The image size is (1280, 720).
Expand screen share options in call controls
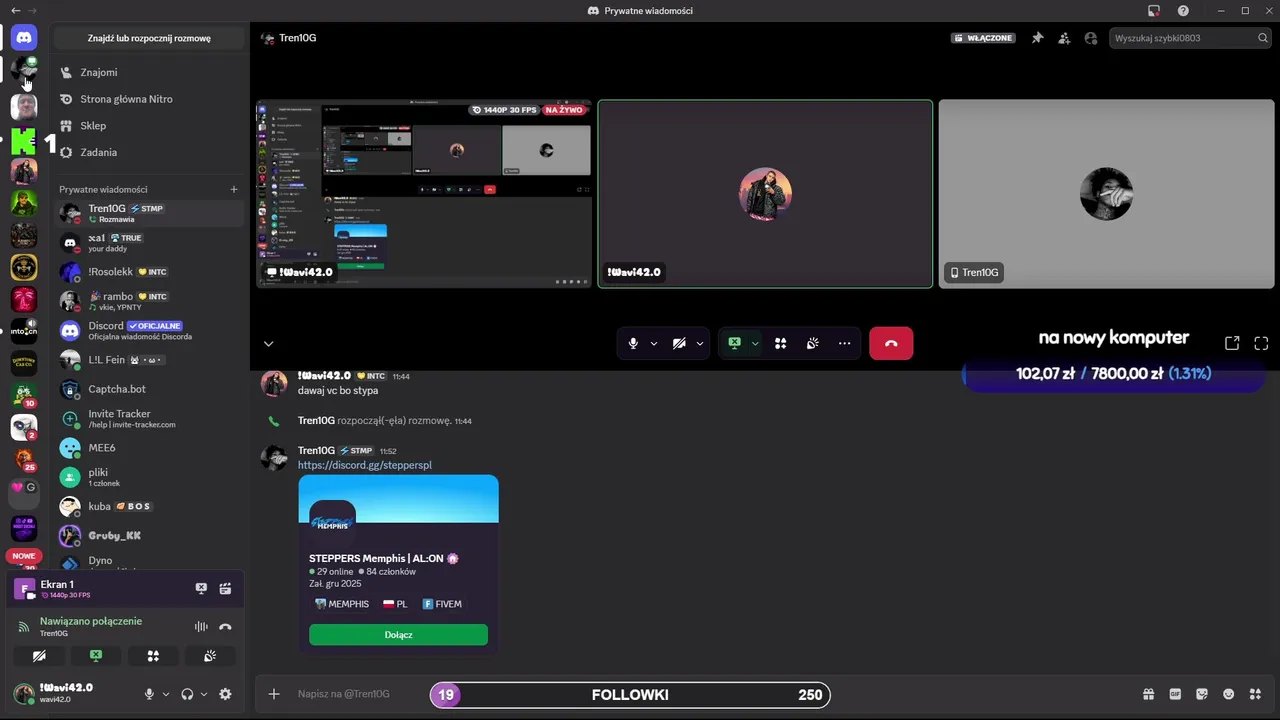(755, 343)
